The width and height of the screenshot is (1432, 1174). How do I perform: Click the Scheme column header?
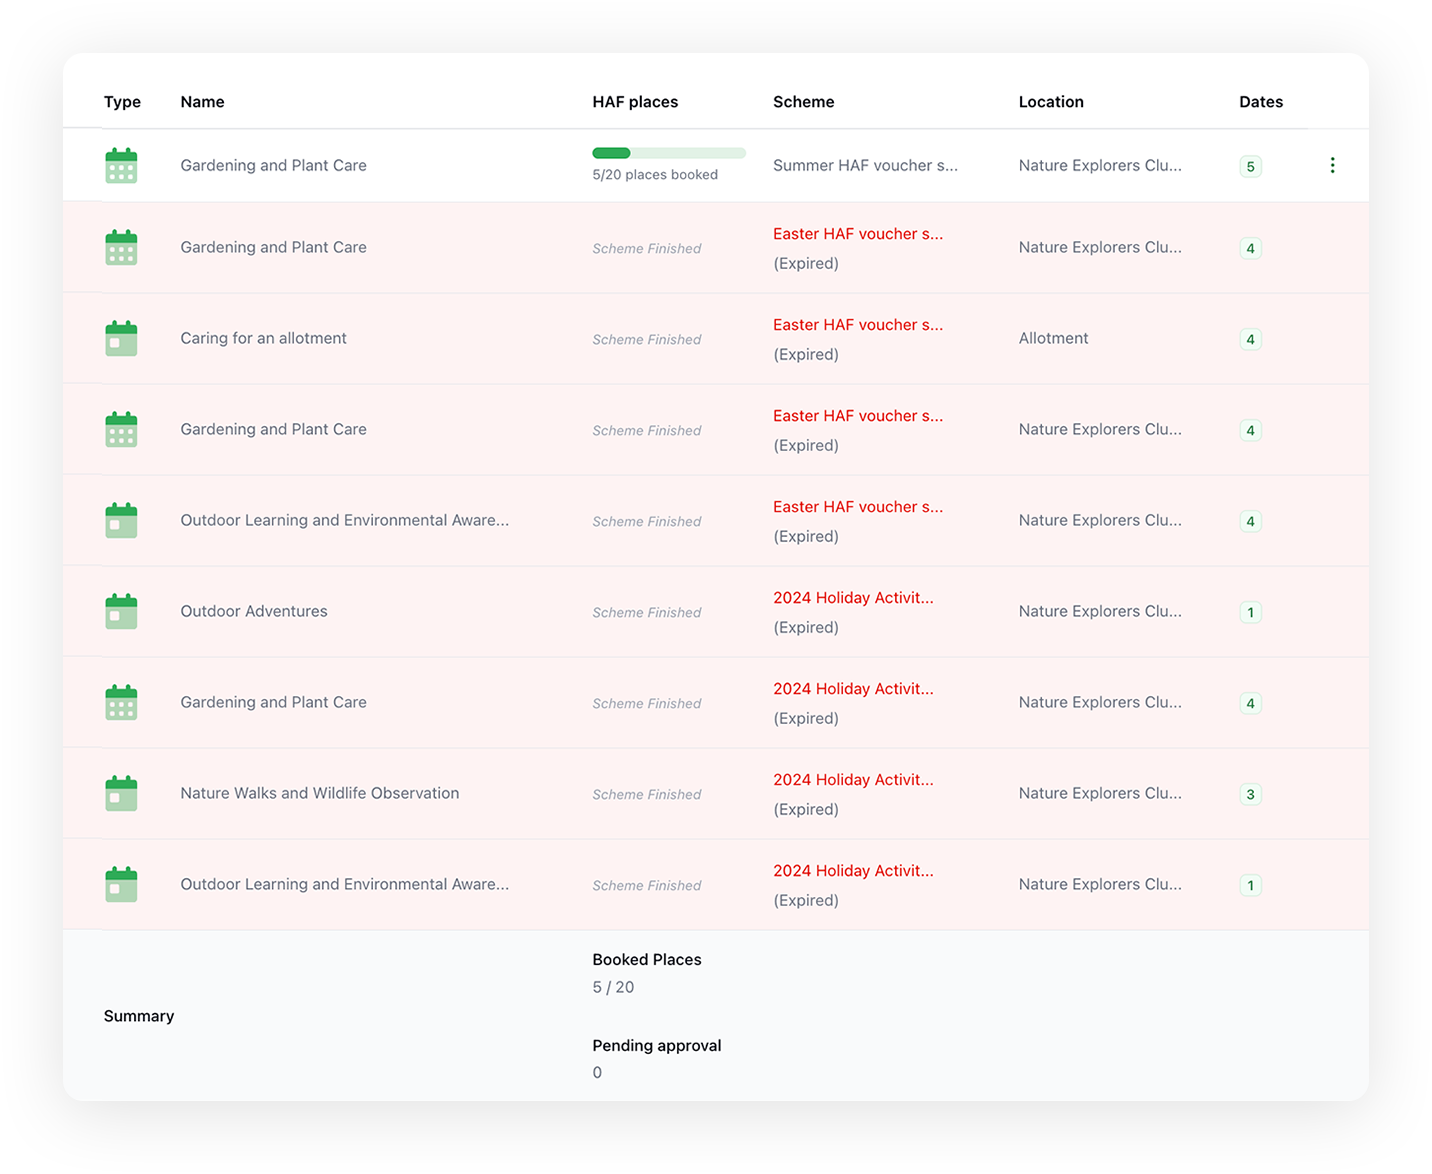click(803, 102)
